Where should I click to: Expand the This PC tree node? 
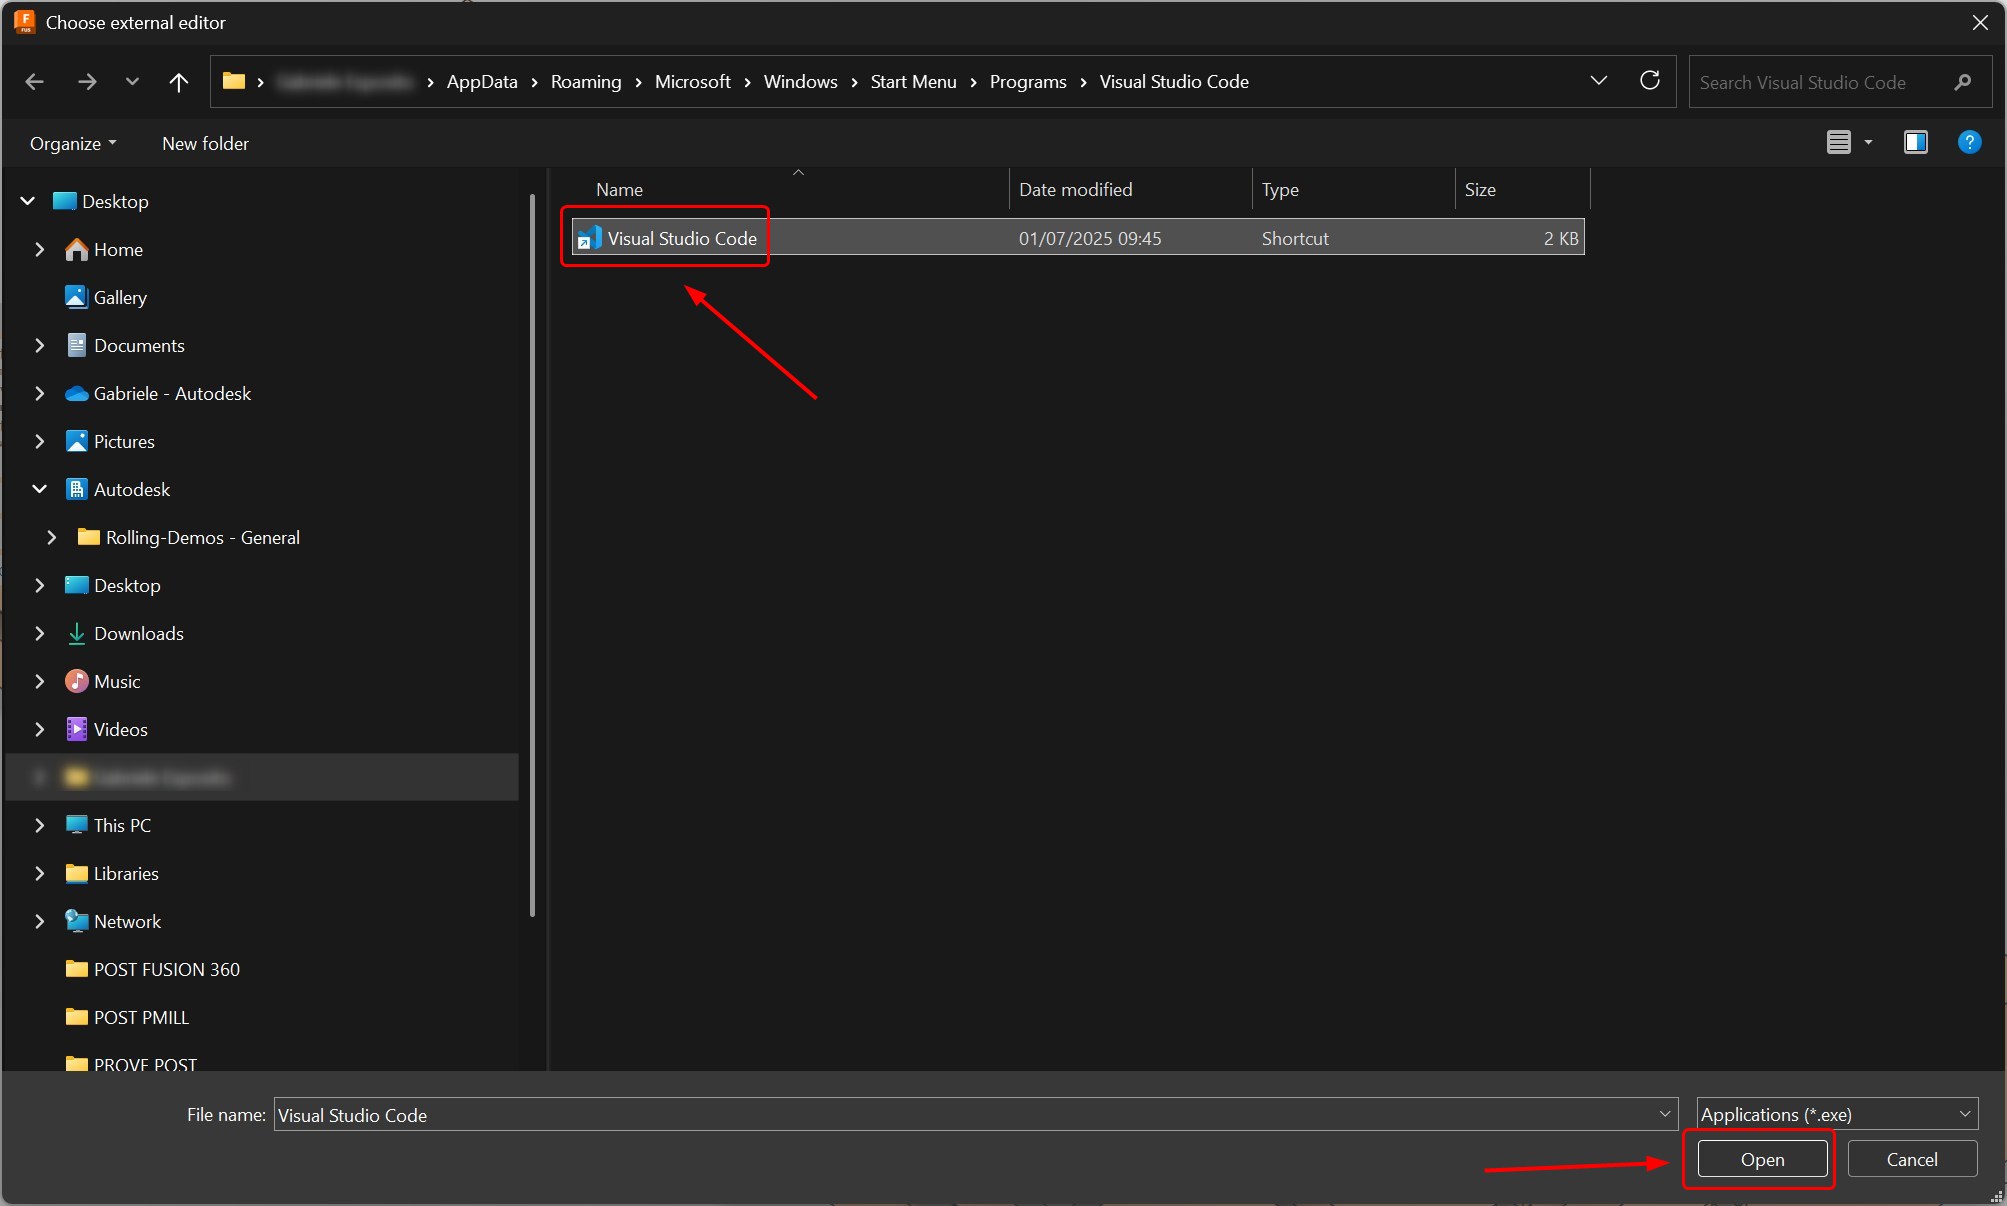point(40,825)
